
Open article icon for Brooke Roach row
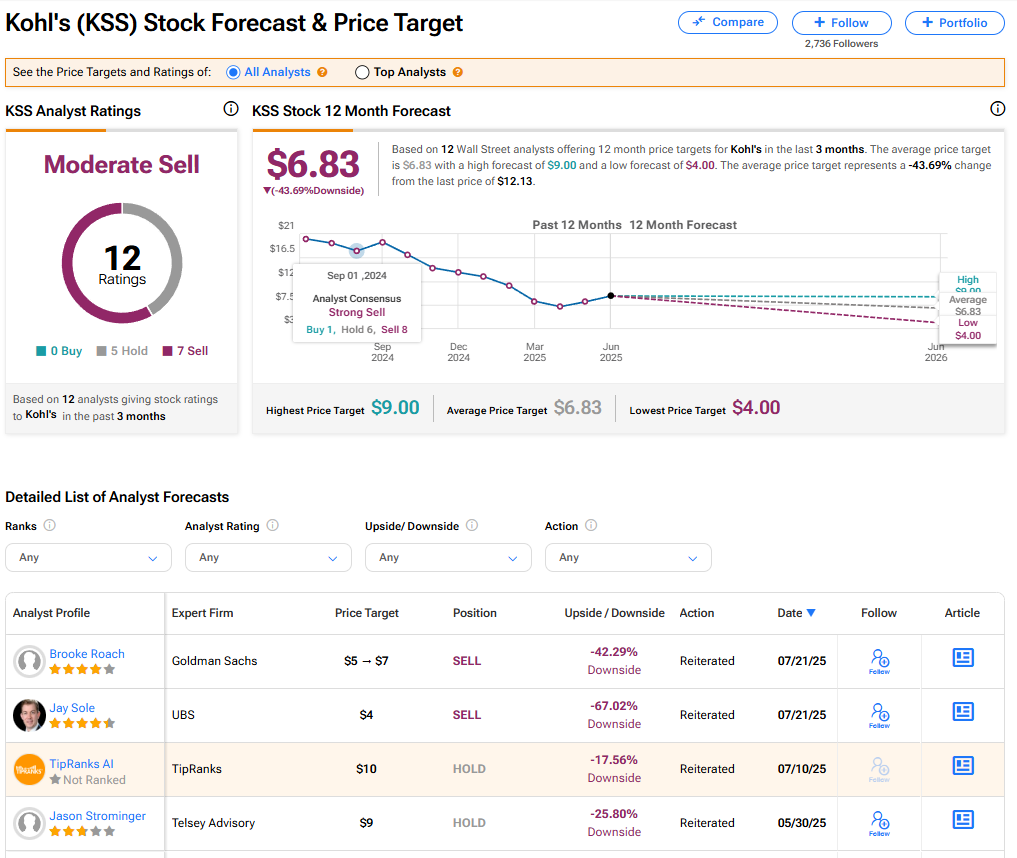point(962,658)
